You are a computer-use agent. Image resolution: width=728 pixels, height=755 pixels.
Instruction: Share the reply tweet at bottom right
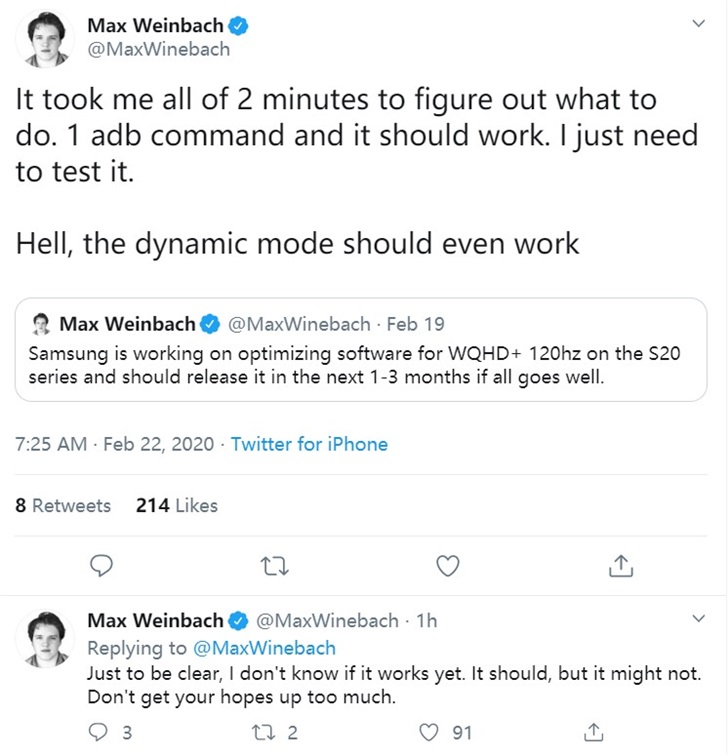point(593,733)
